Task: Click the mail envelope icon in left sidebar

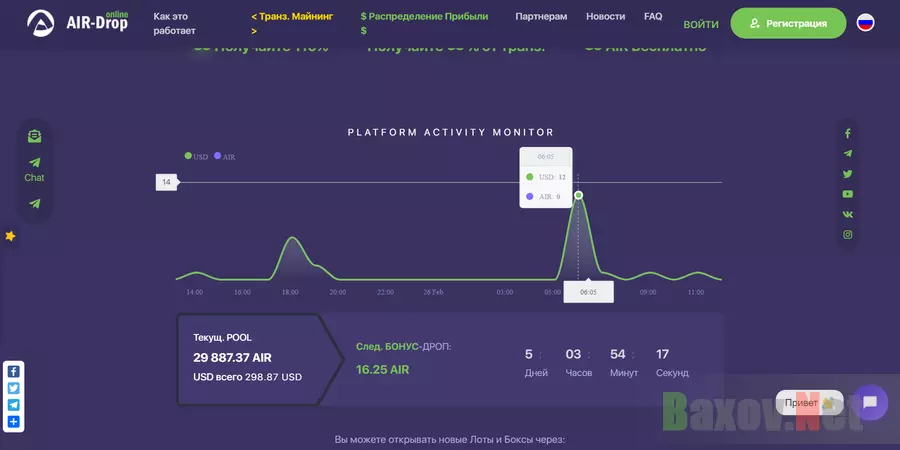Action: click(x=34, y=137)
